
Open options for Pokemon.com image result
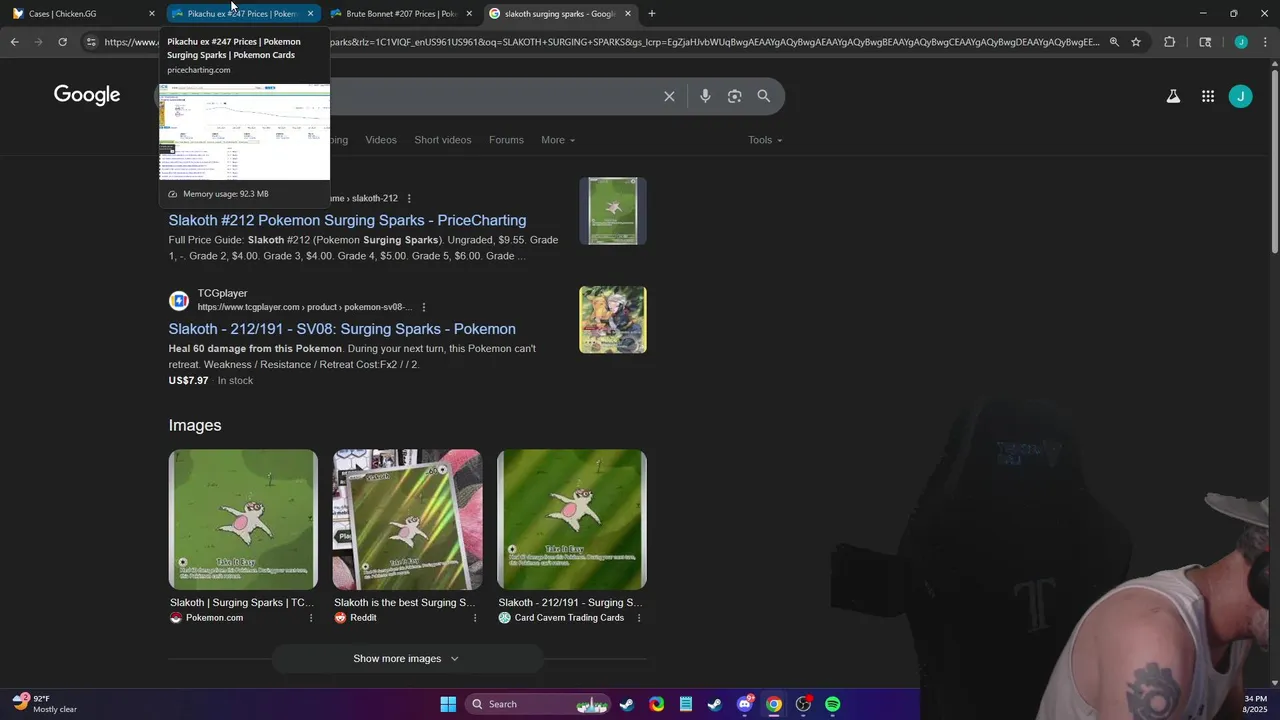pyautogui.click(x=311, y=618)
